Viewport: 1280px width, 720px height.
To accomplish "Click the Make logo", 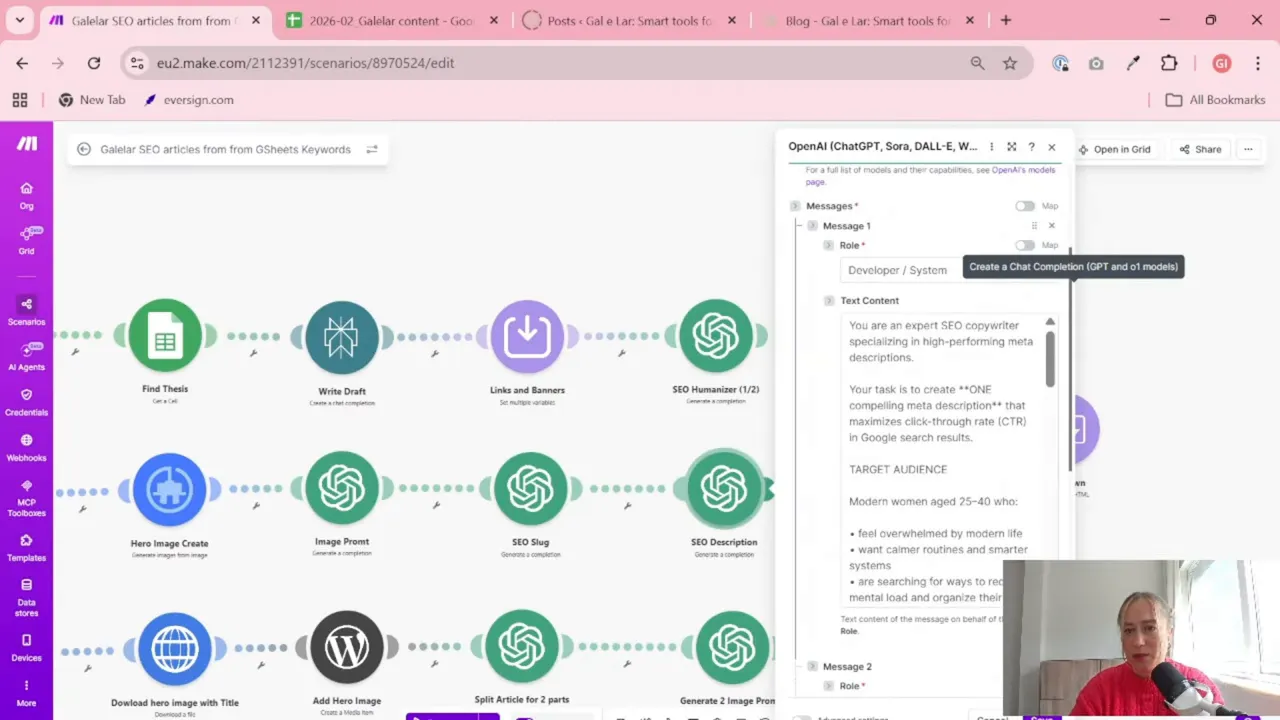I will pyautogui.click(x=27, y=144).
